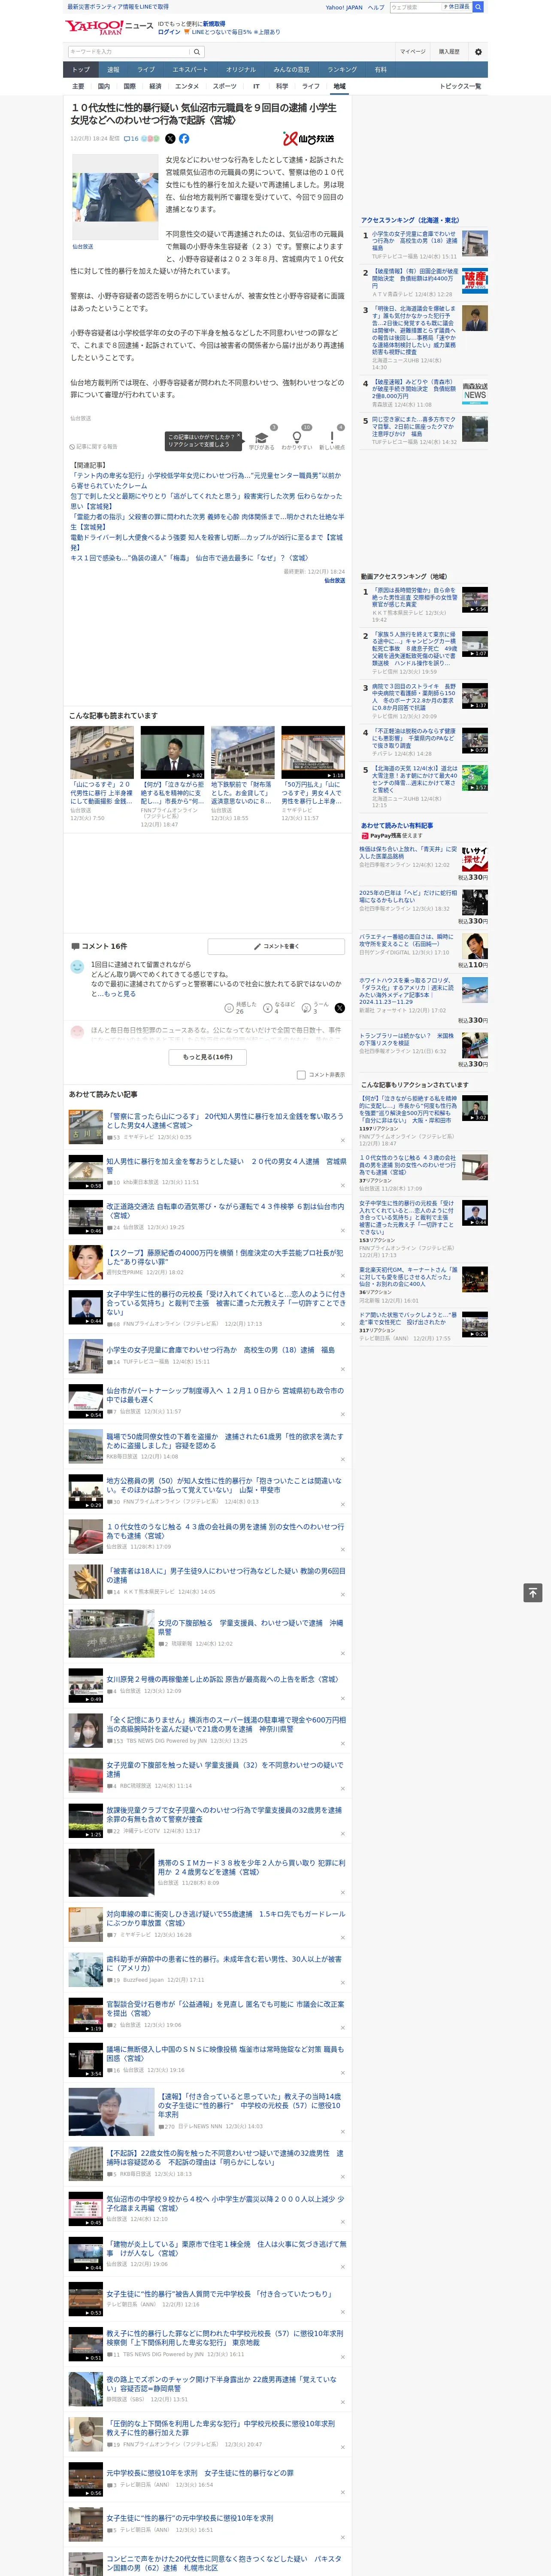Open 「山につるすぞ」20代男性 recommended card
The image size is (551, 2576).
(102, 774)
